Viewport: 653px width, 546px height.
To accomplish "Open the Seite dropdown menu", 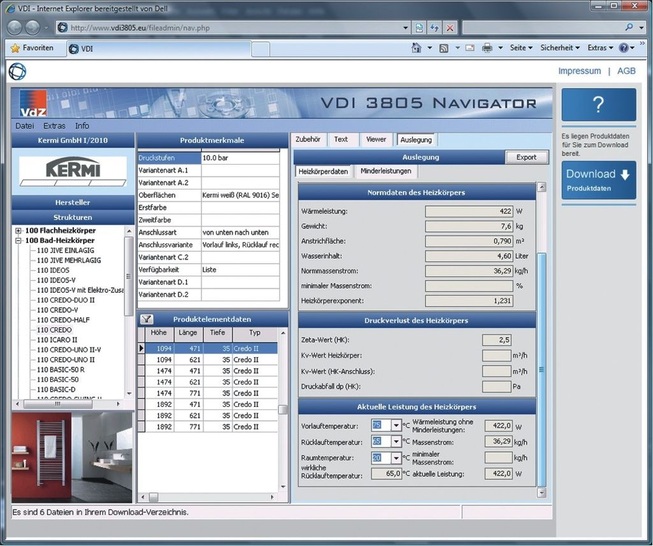I will pyautogui.click(x=521, y=48).
